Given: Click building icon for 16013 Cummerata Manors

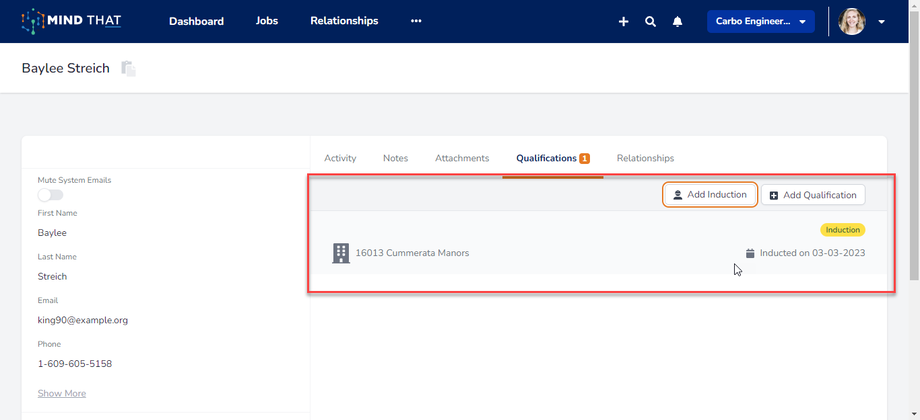Looking at the screenshot, I should (x=341, y=253).
